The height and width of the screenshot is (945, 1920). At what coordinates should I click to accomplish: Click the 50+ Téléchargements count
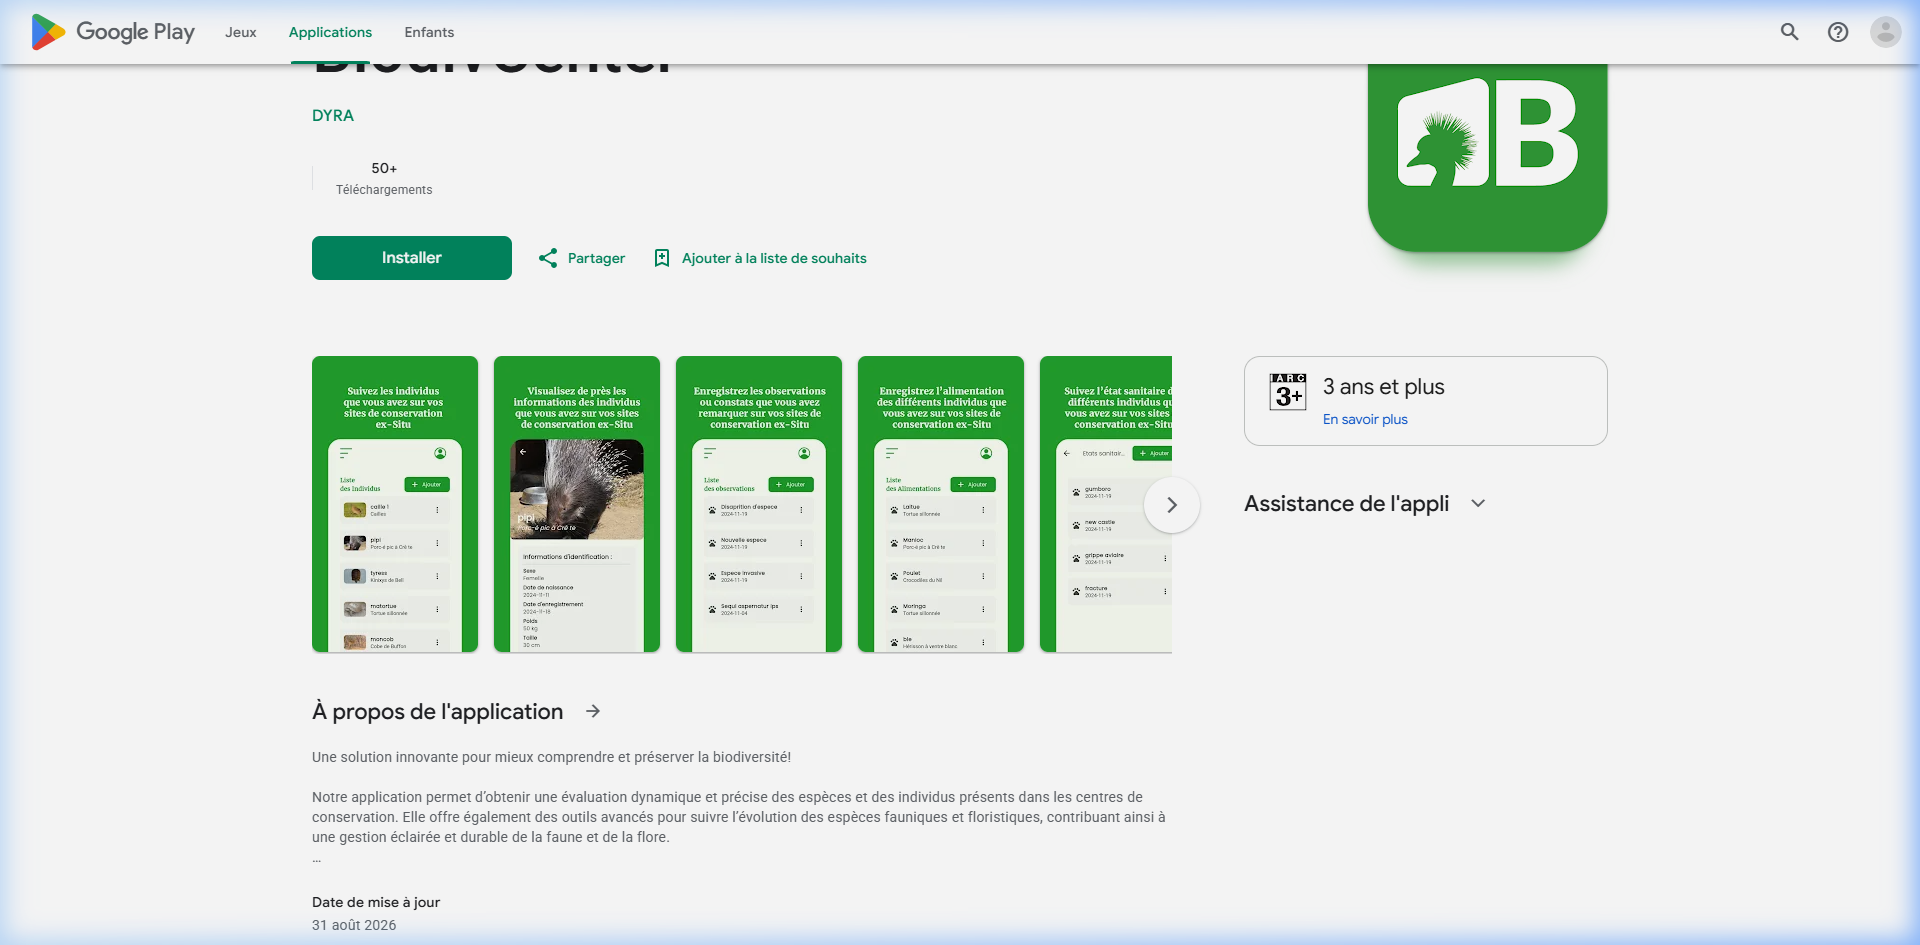coord(384,178)
